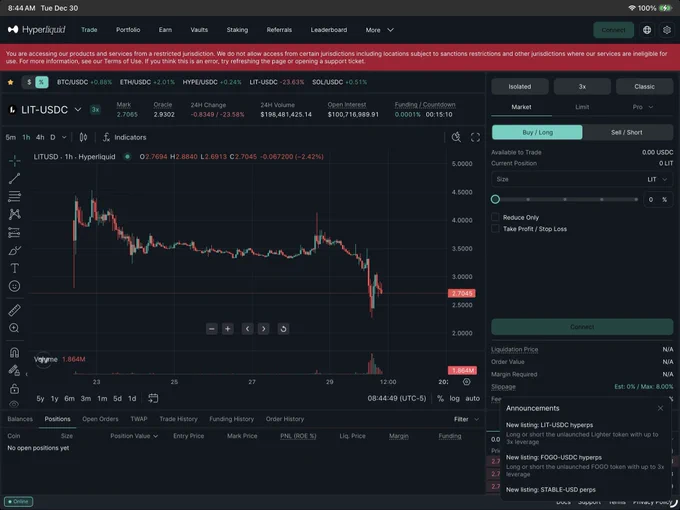Open chart axis settings gear icon
Screen dimensions: 680x510
pyautogui.click(x=467, y=382)
